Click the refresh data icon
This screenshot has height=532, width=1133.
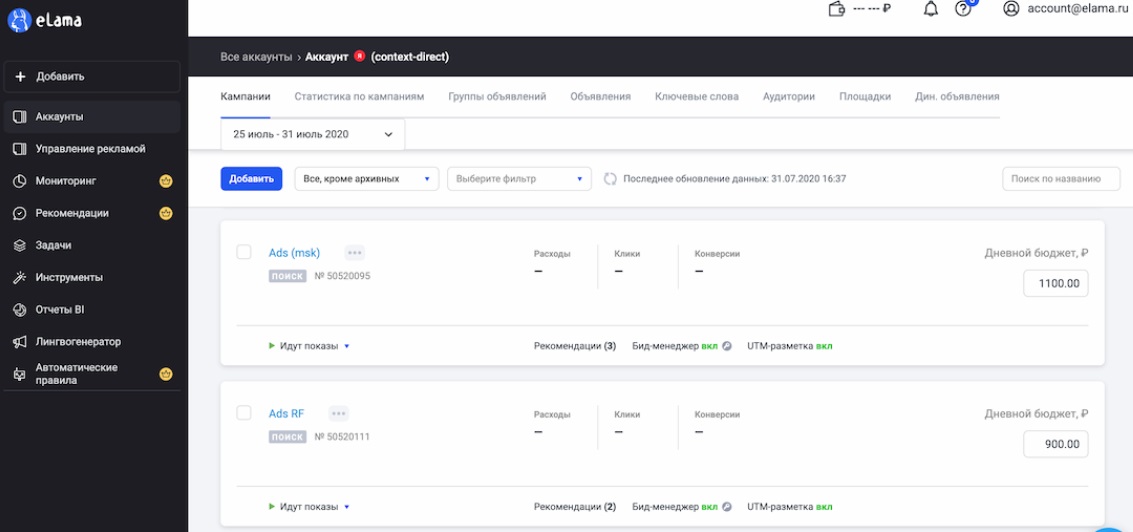click(611, 179)
